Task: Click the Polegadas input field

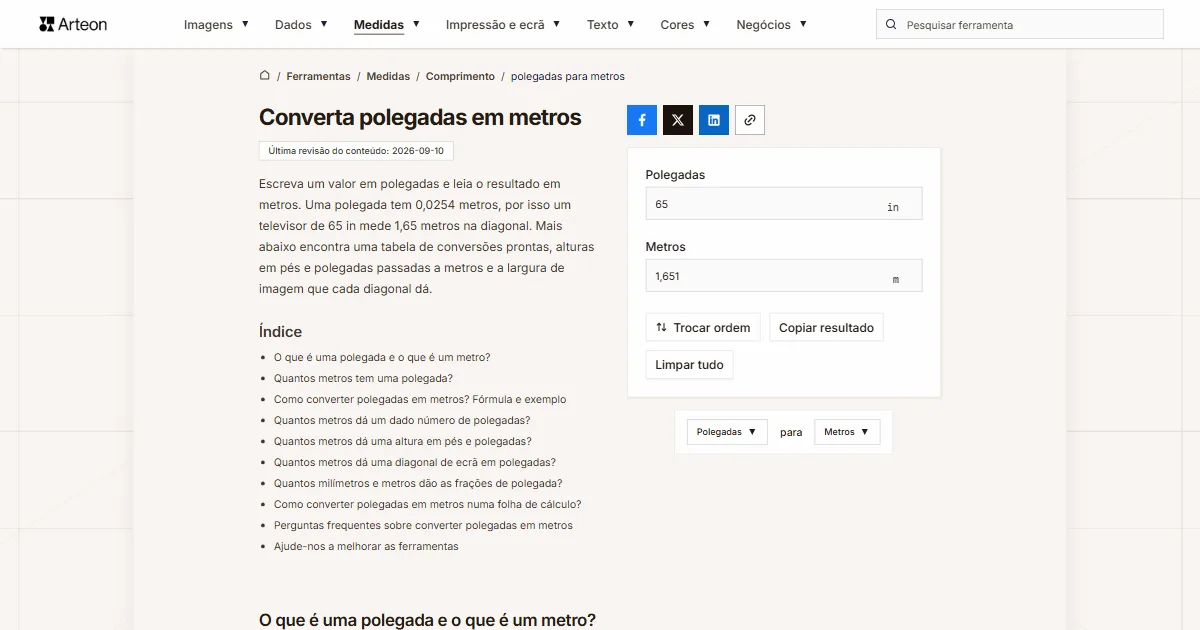Action: pos(784,204)
